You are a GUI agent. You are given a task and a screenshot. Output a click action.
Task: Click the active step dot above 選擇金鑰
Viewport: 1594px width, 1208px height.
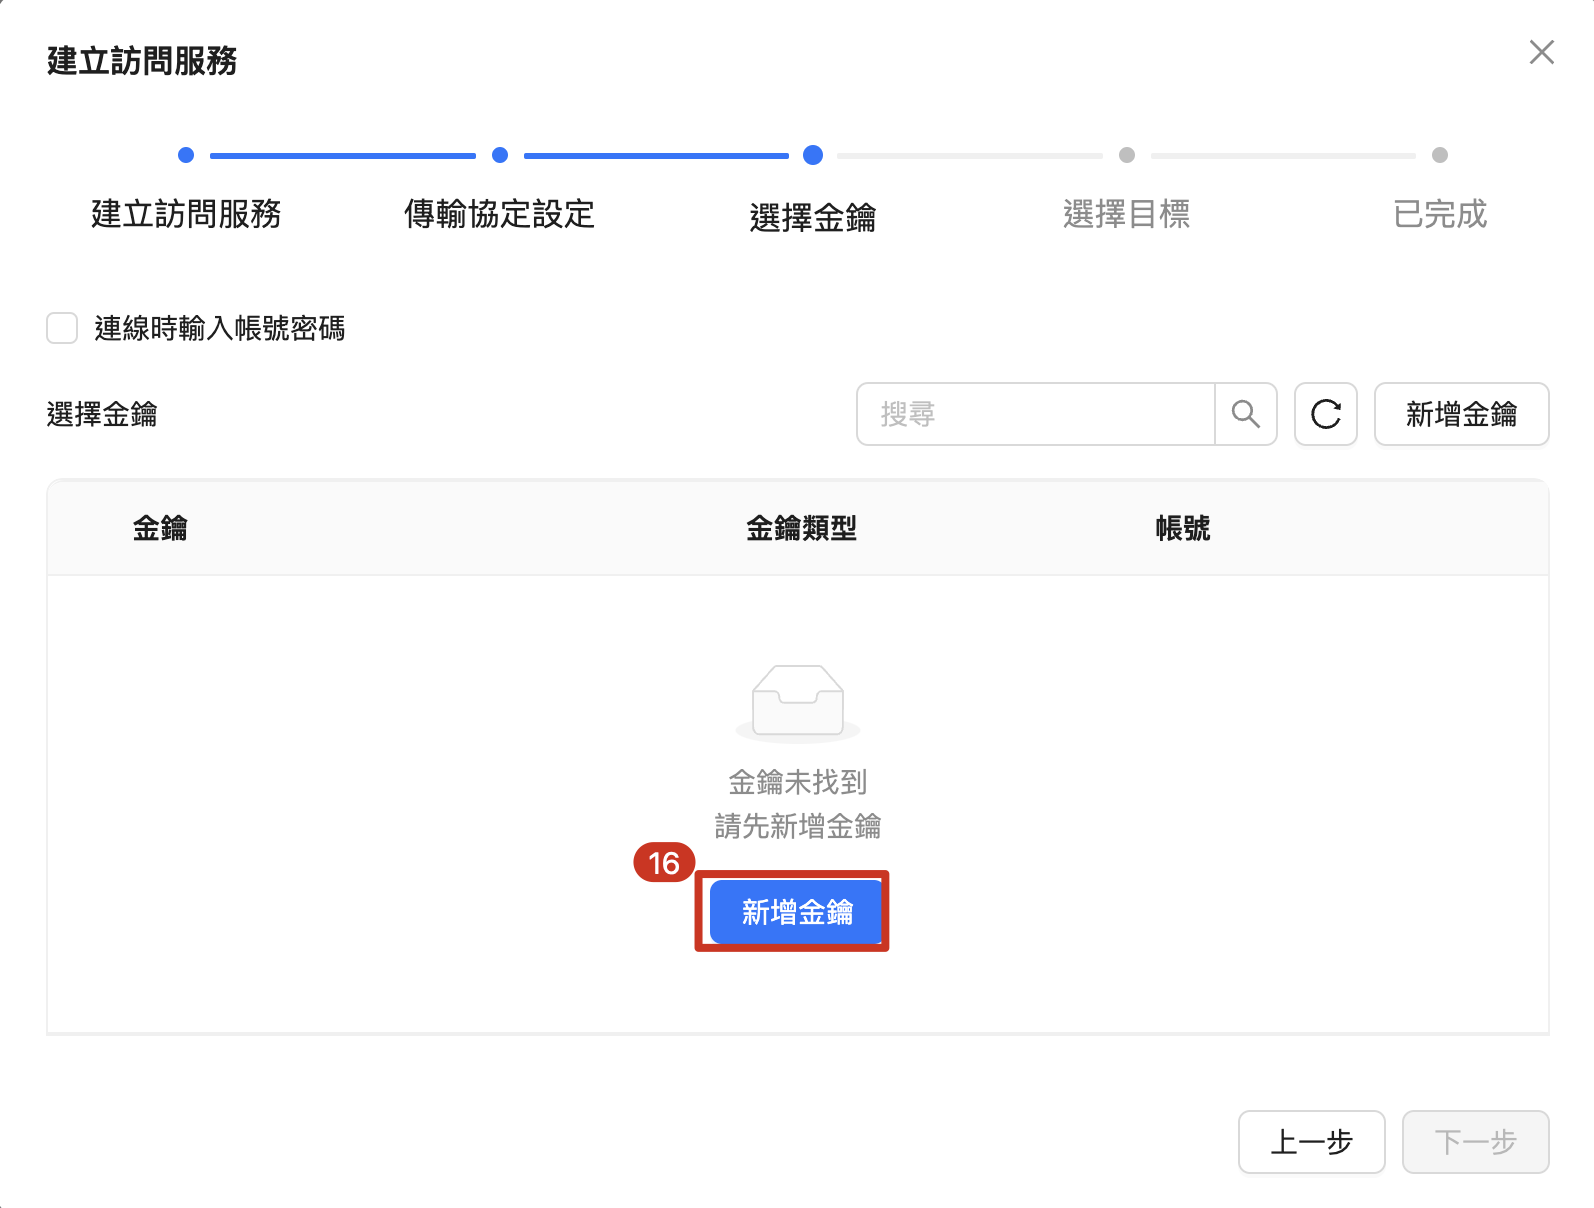click(x=813, y=155)
